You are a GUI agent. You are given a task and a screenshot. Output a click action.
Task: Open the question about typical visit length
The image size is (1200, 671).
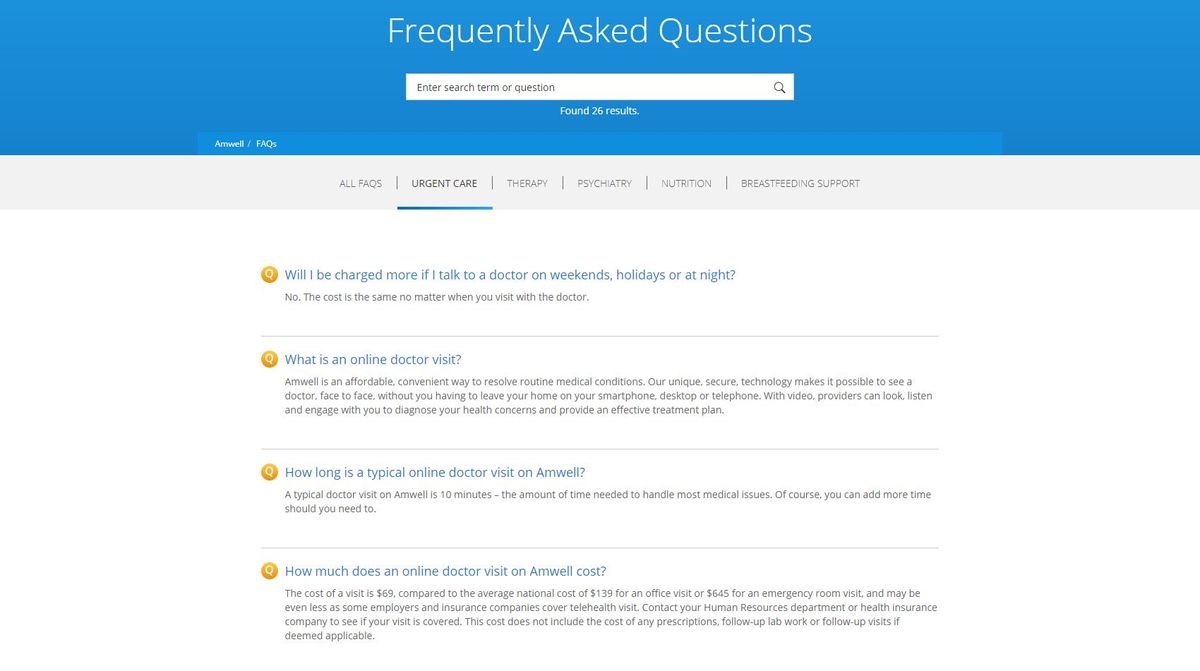(x=434, y=472)
